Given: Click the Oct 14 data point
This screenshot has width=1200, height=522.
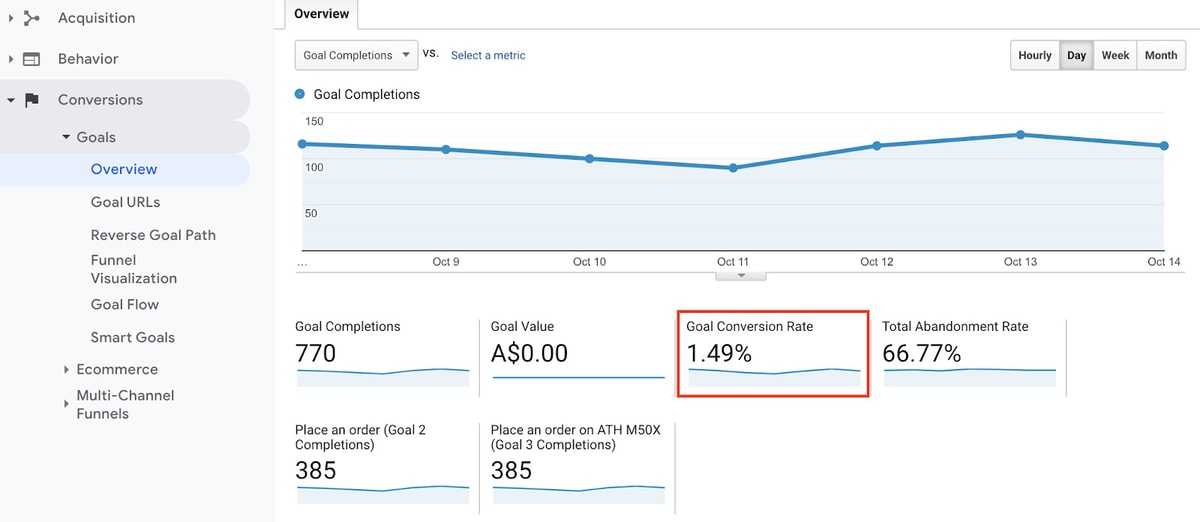Looking at the screenshot, I should pyautogui.click(x=1164, y=145).
